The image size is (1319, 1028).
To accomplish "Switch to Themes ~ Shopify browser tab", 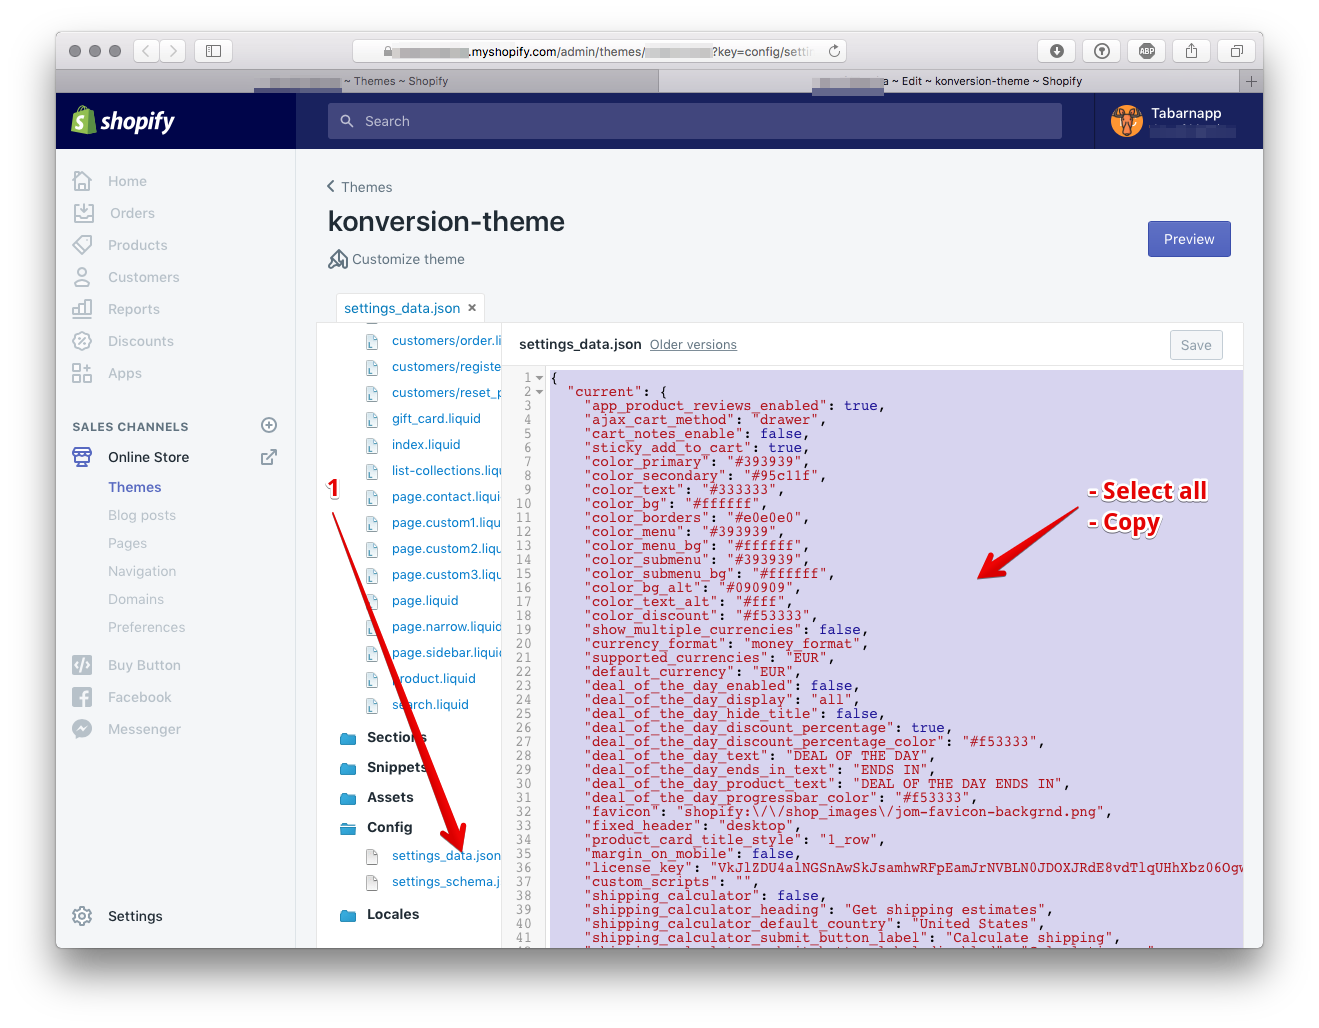I will click(357, 81).
